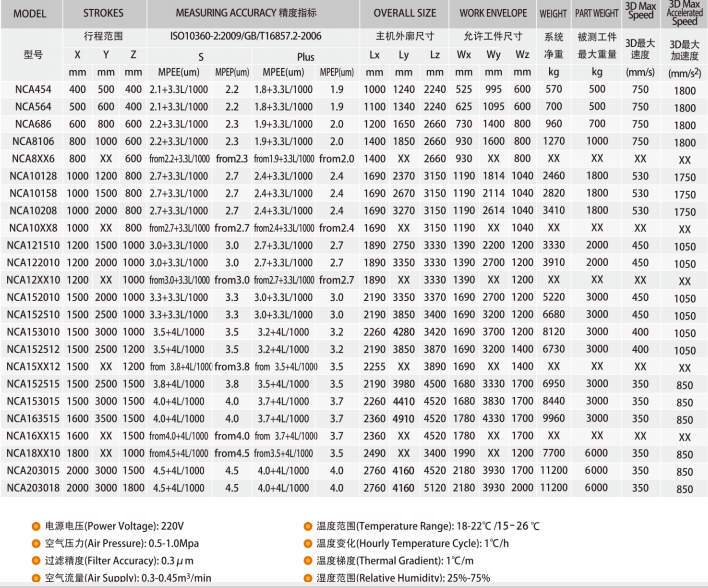Select the NCA152512 model name
708x588 pixels.
click(33, 349)
